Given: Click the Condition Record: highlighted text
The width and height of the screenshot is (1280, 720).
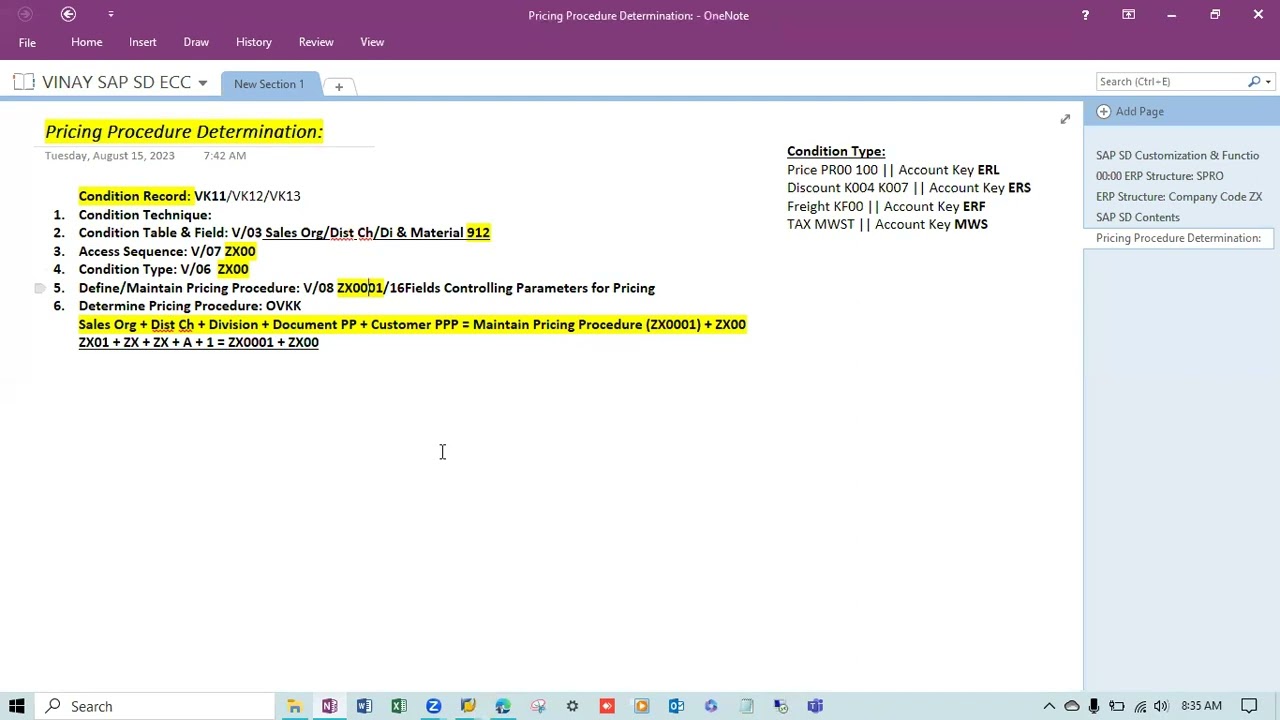Looking at the screenshot, I should pyautogui.click(x=134, y=196).
